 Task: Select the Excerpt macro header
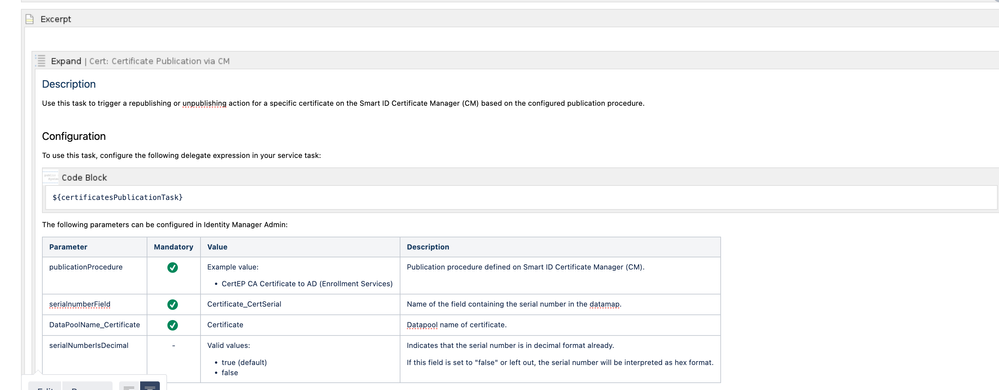point(510,19)
